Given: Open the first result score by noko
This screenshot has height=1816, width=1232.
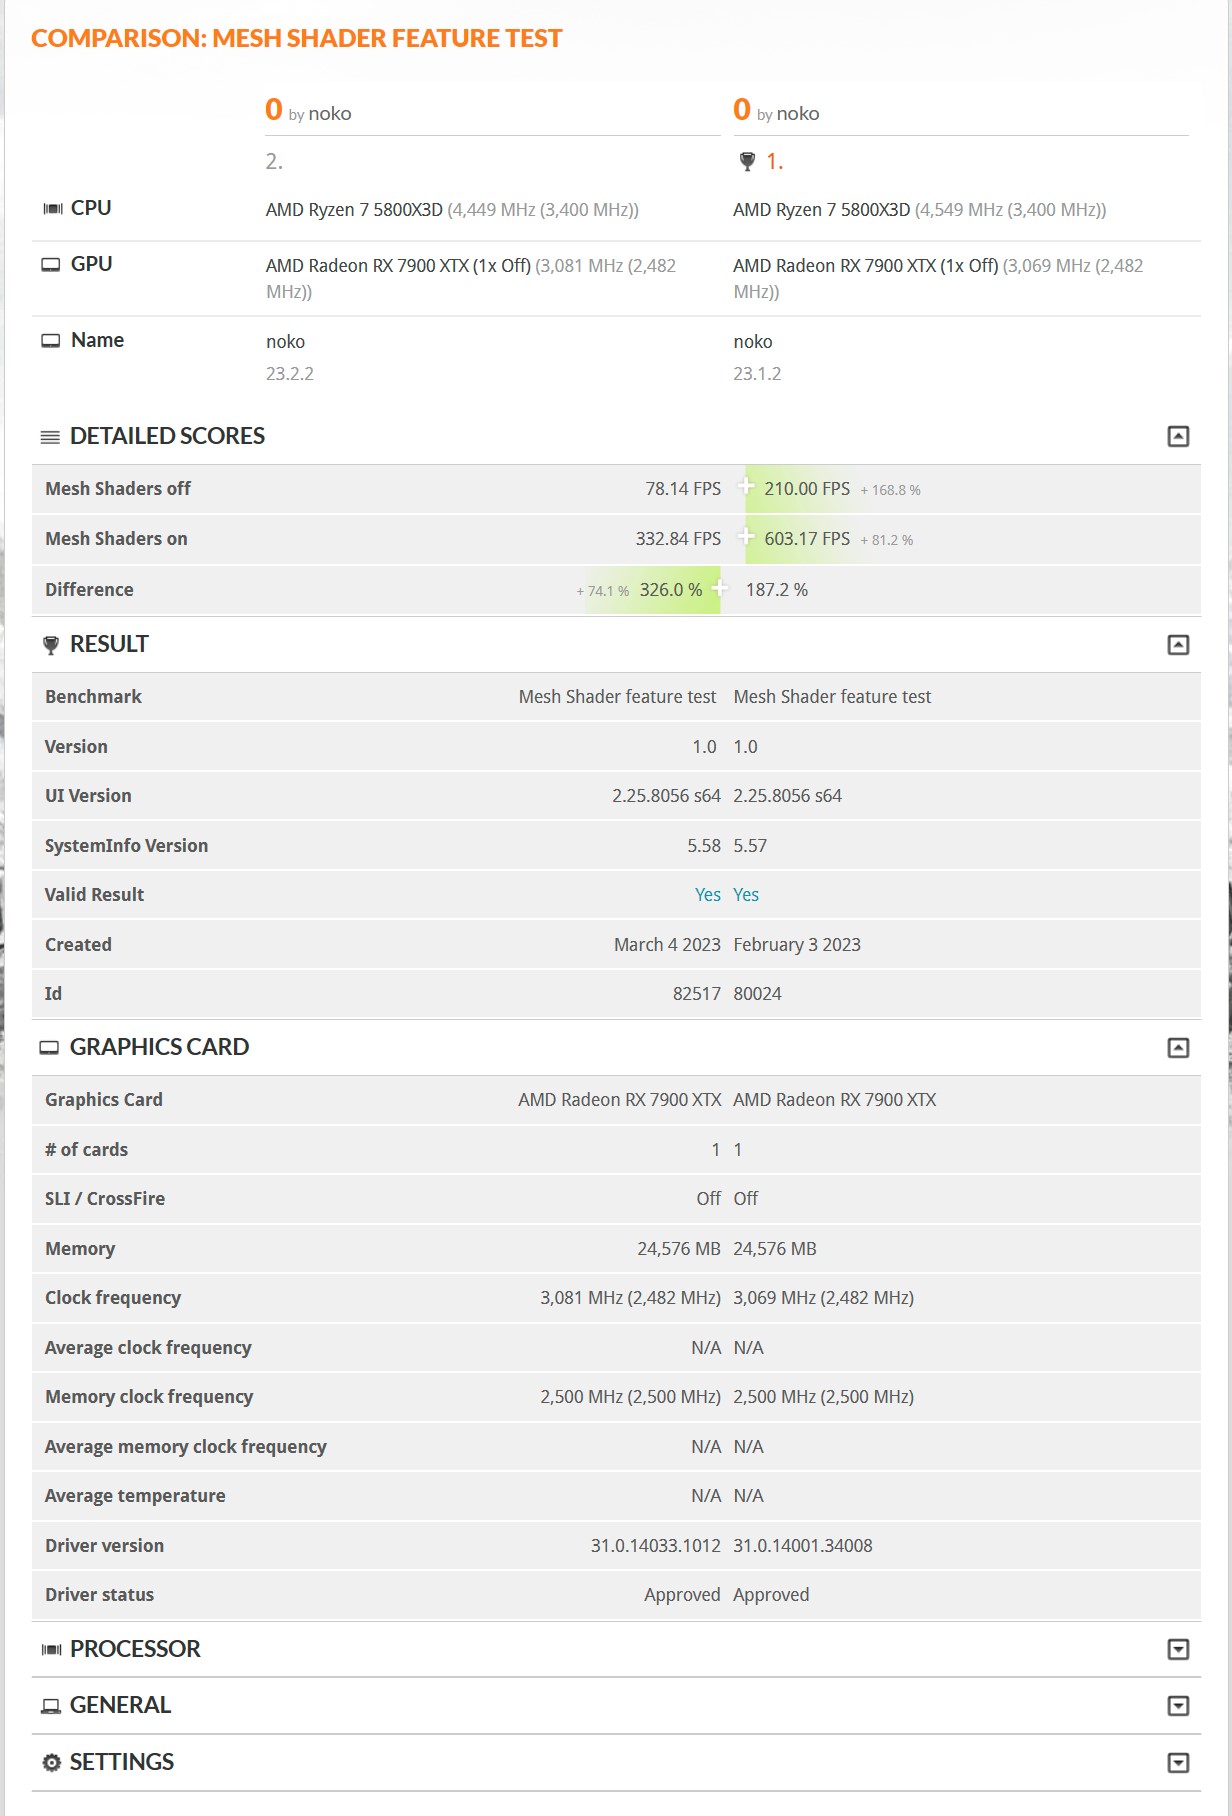Looking at the screenshot, I should [x=274, y=110].
